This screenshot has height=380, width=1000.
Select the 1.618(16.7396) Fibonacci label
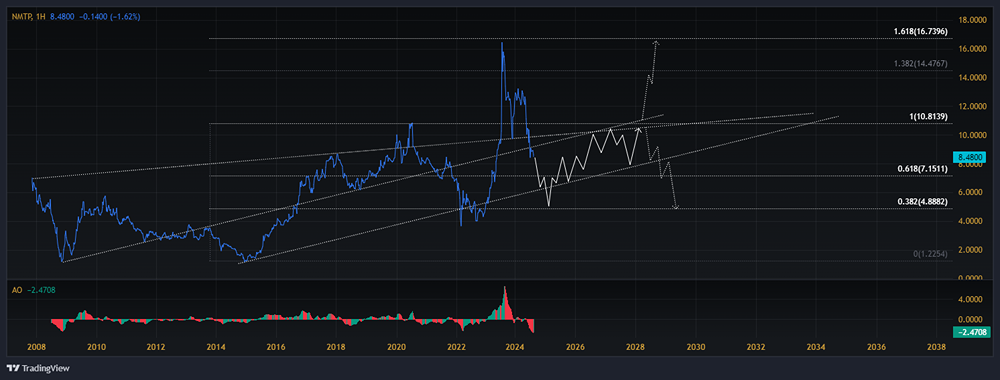coord(922,31)
